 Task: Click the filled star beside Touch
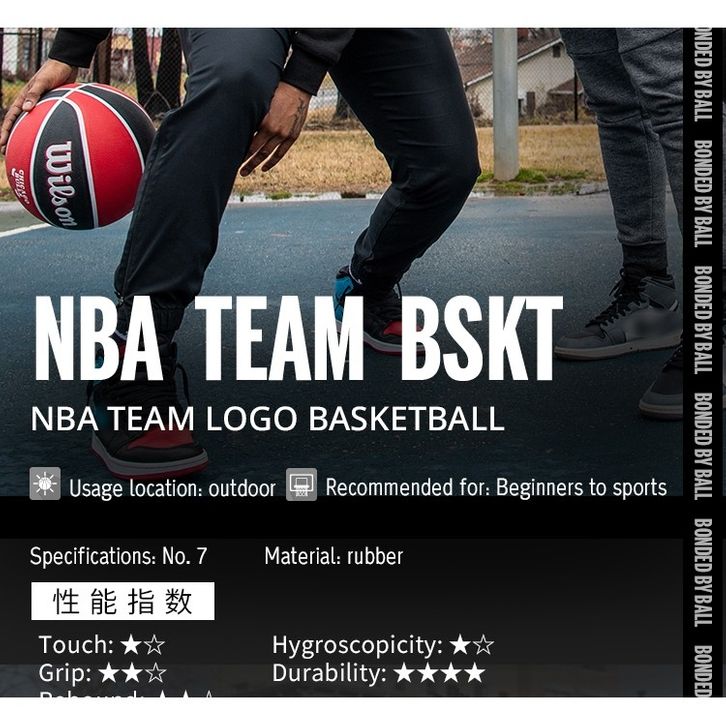[131, 645]
